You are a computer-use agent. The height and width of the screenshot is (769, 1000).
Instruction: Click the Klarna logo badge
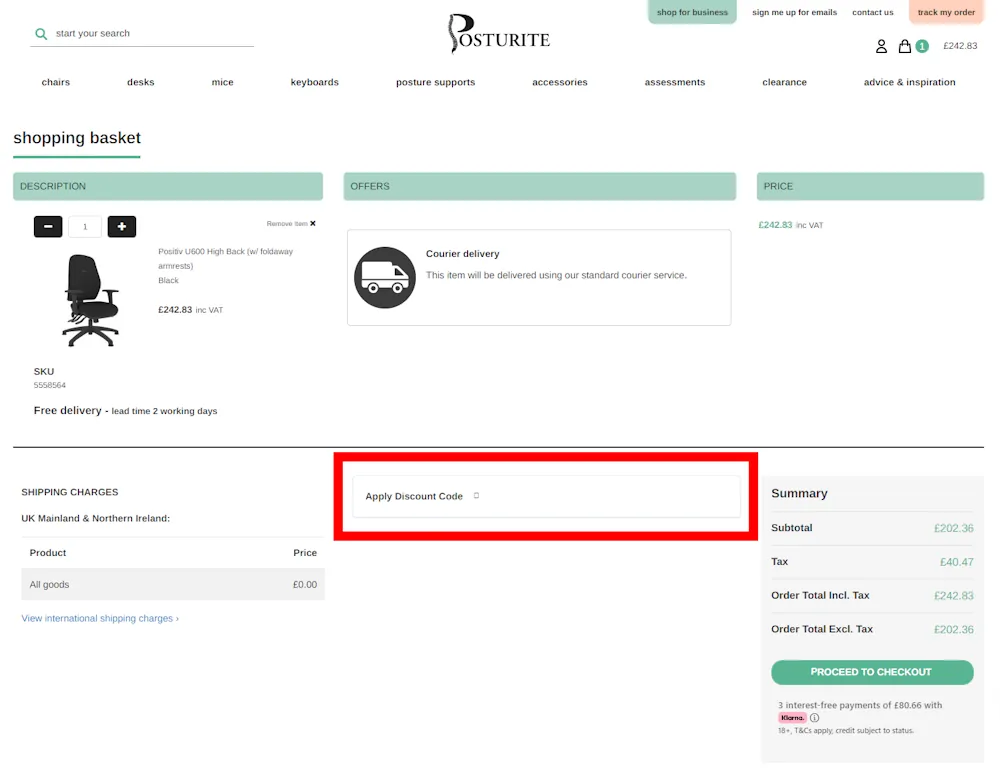click(792, 717)
